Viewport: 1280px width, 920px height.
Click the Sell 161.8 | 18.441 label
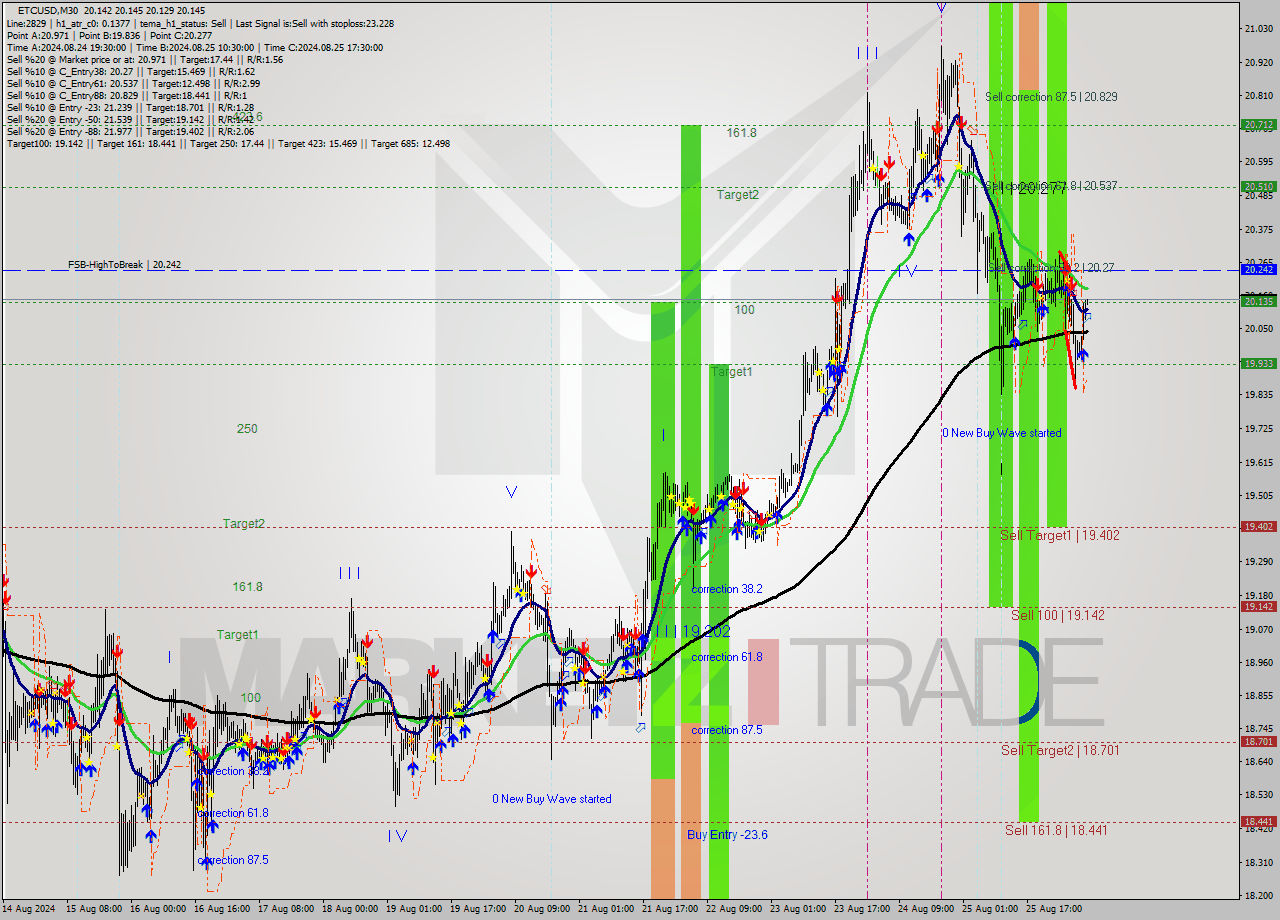pos(1056,830)
